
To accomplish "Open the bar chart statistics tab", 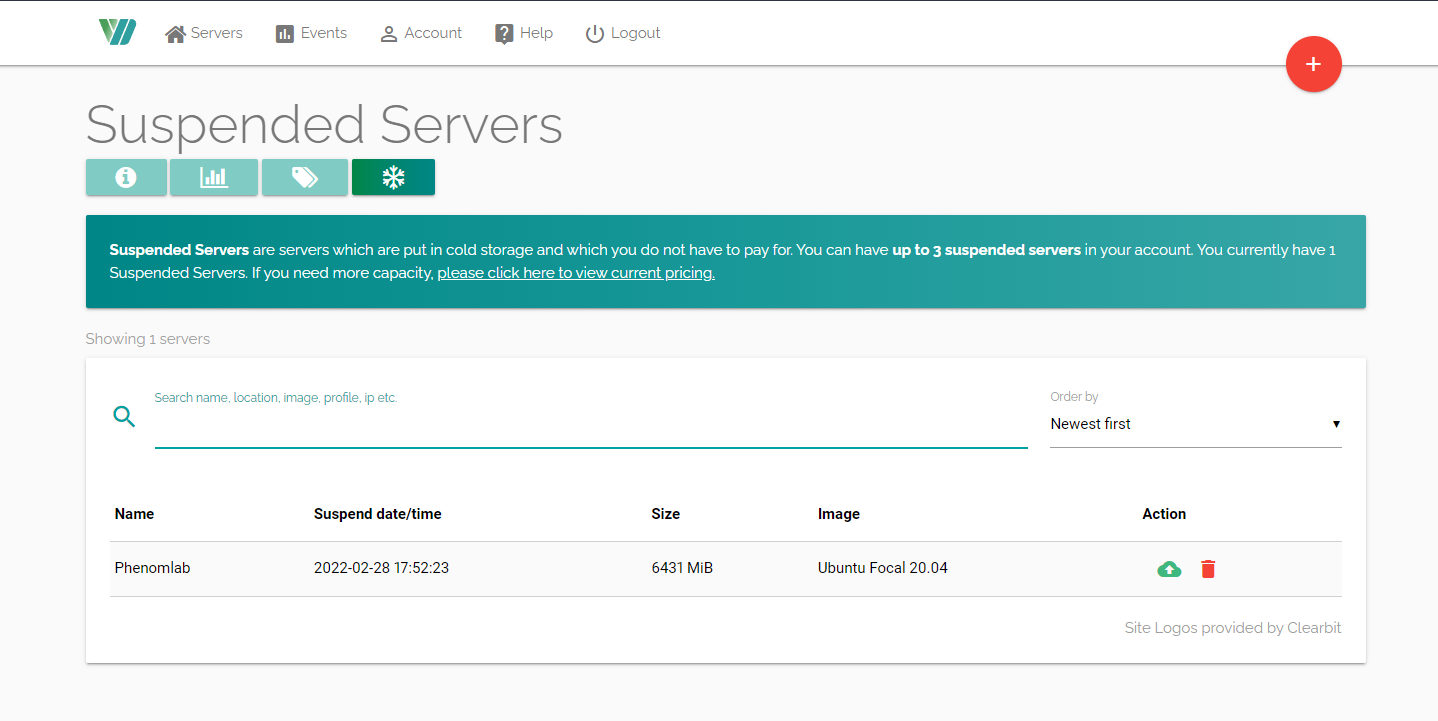I will (214, 177).
